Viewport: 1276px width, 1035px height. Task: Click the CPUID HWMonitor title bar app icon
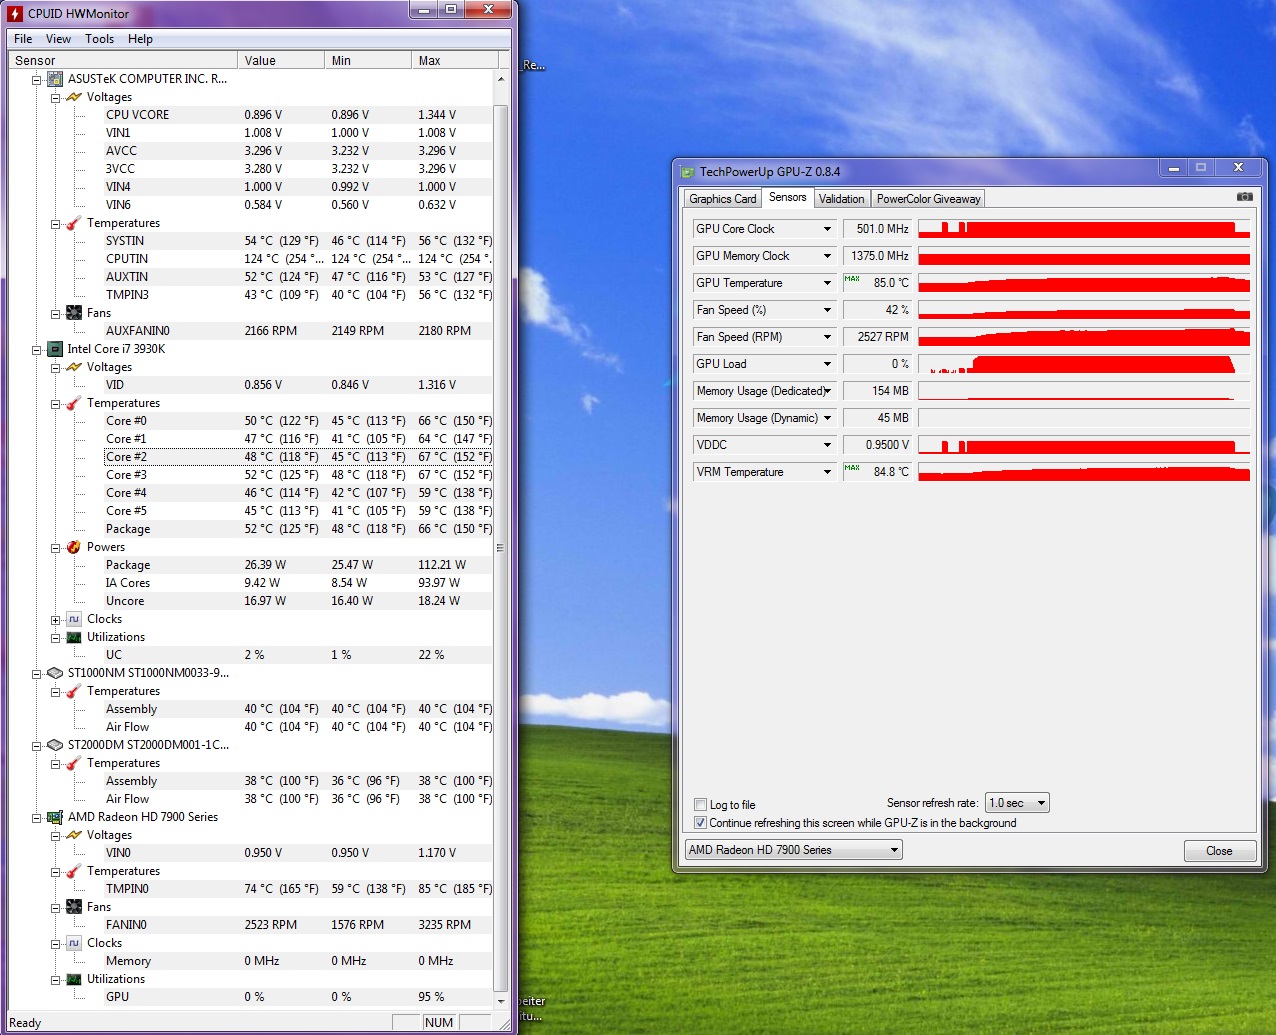[14, 14]
